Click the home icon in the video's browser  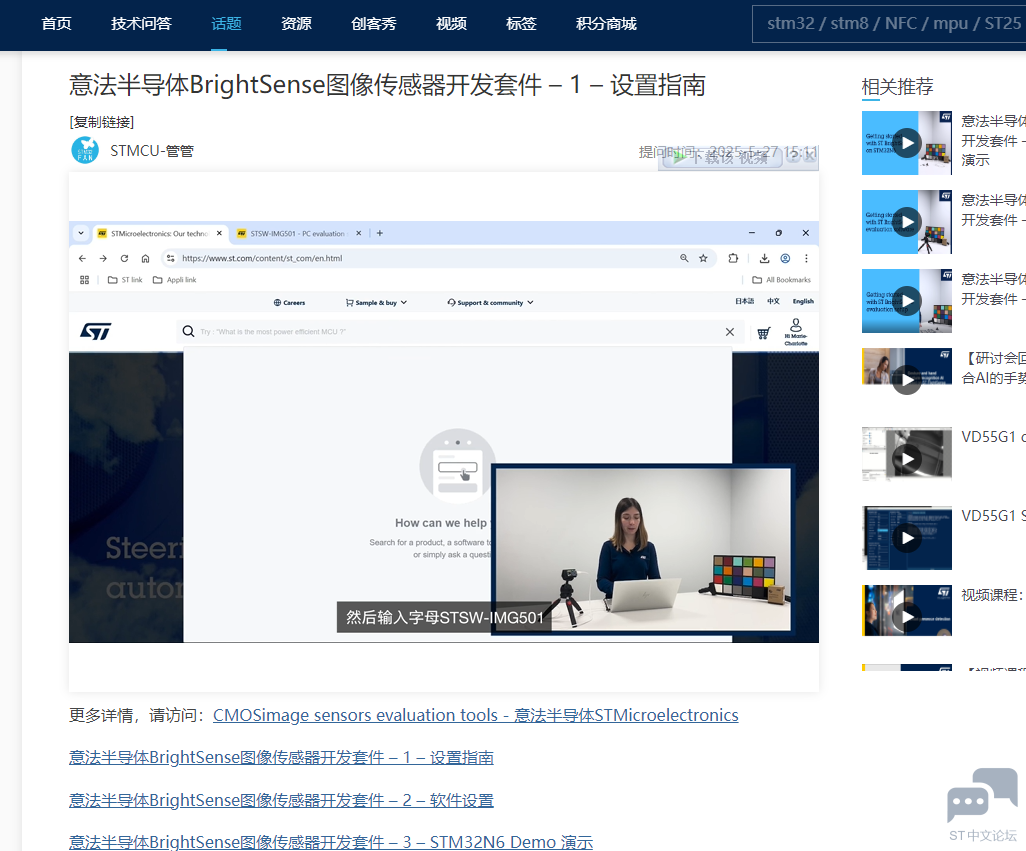click(x=145, y=258)
